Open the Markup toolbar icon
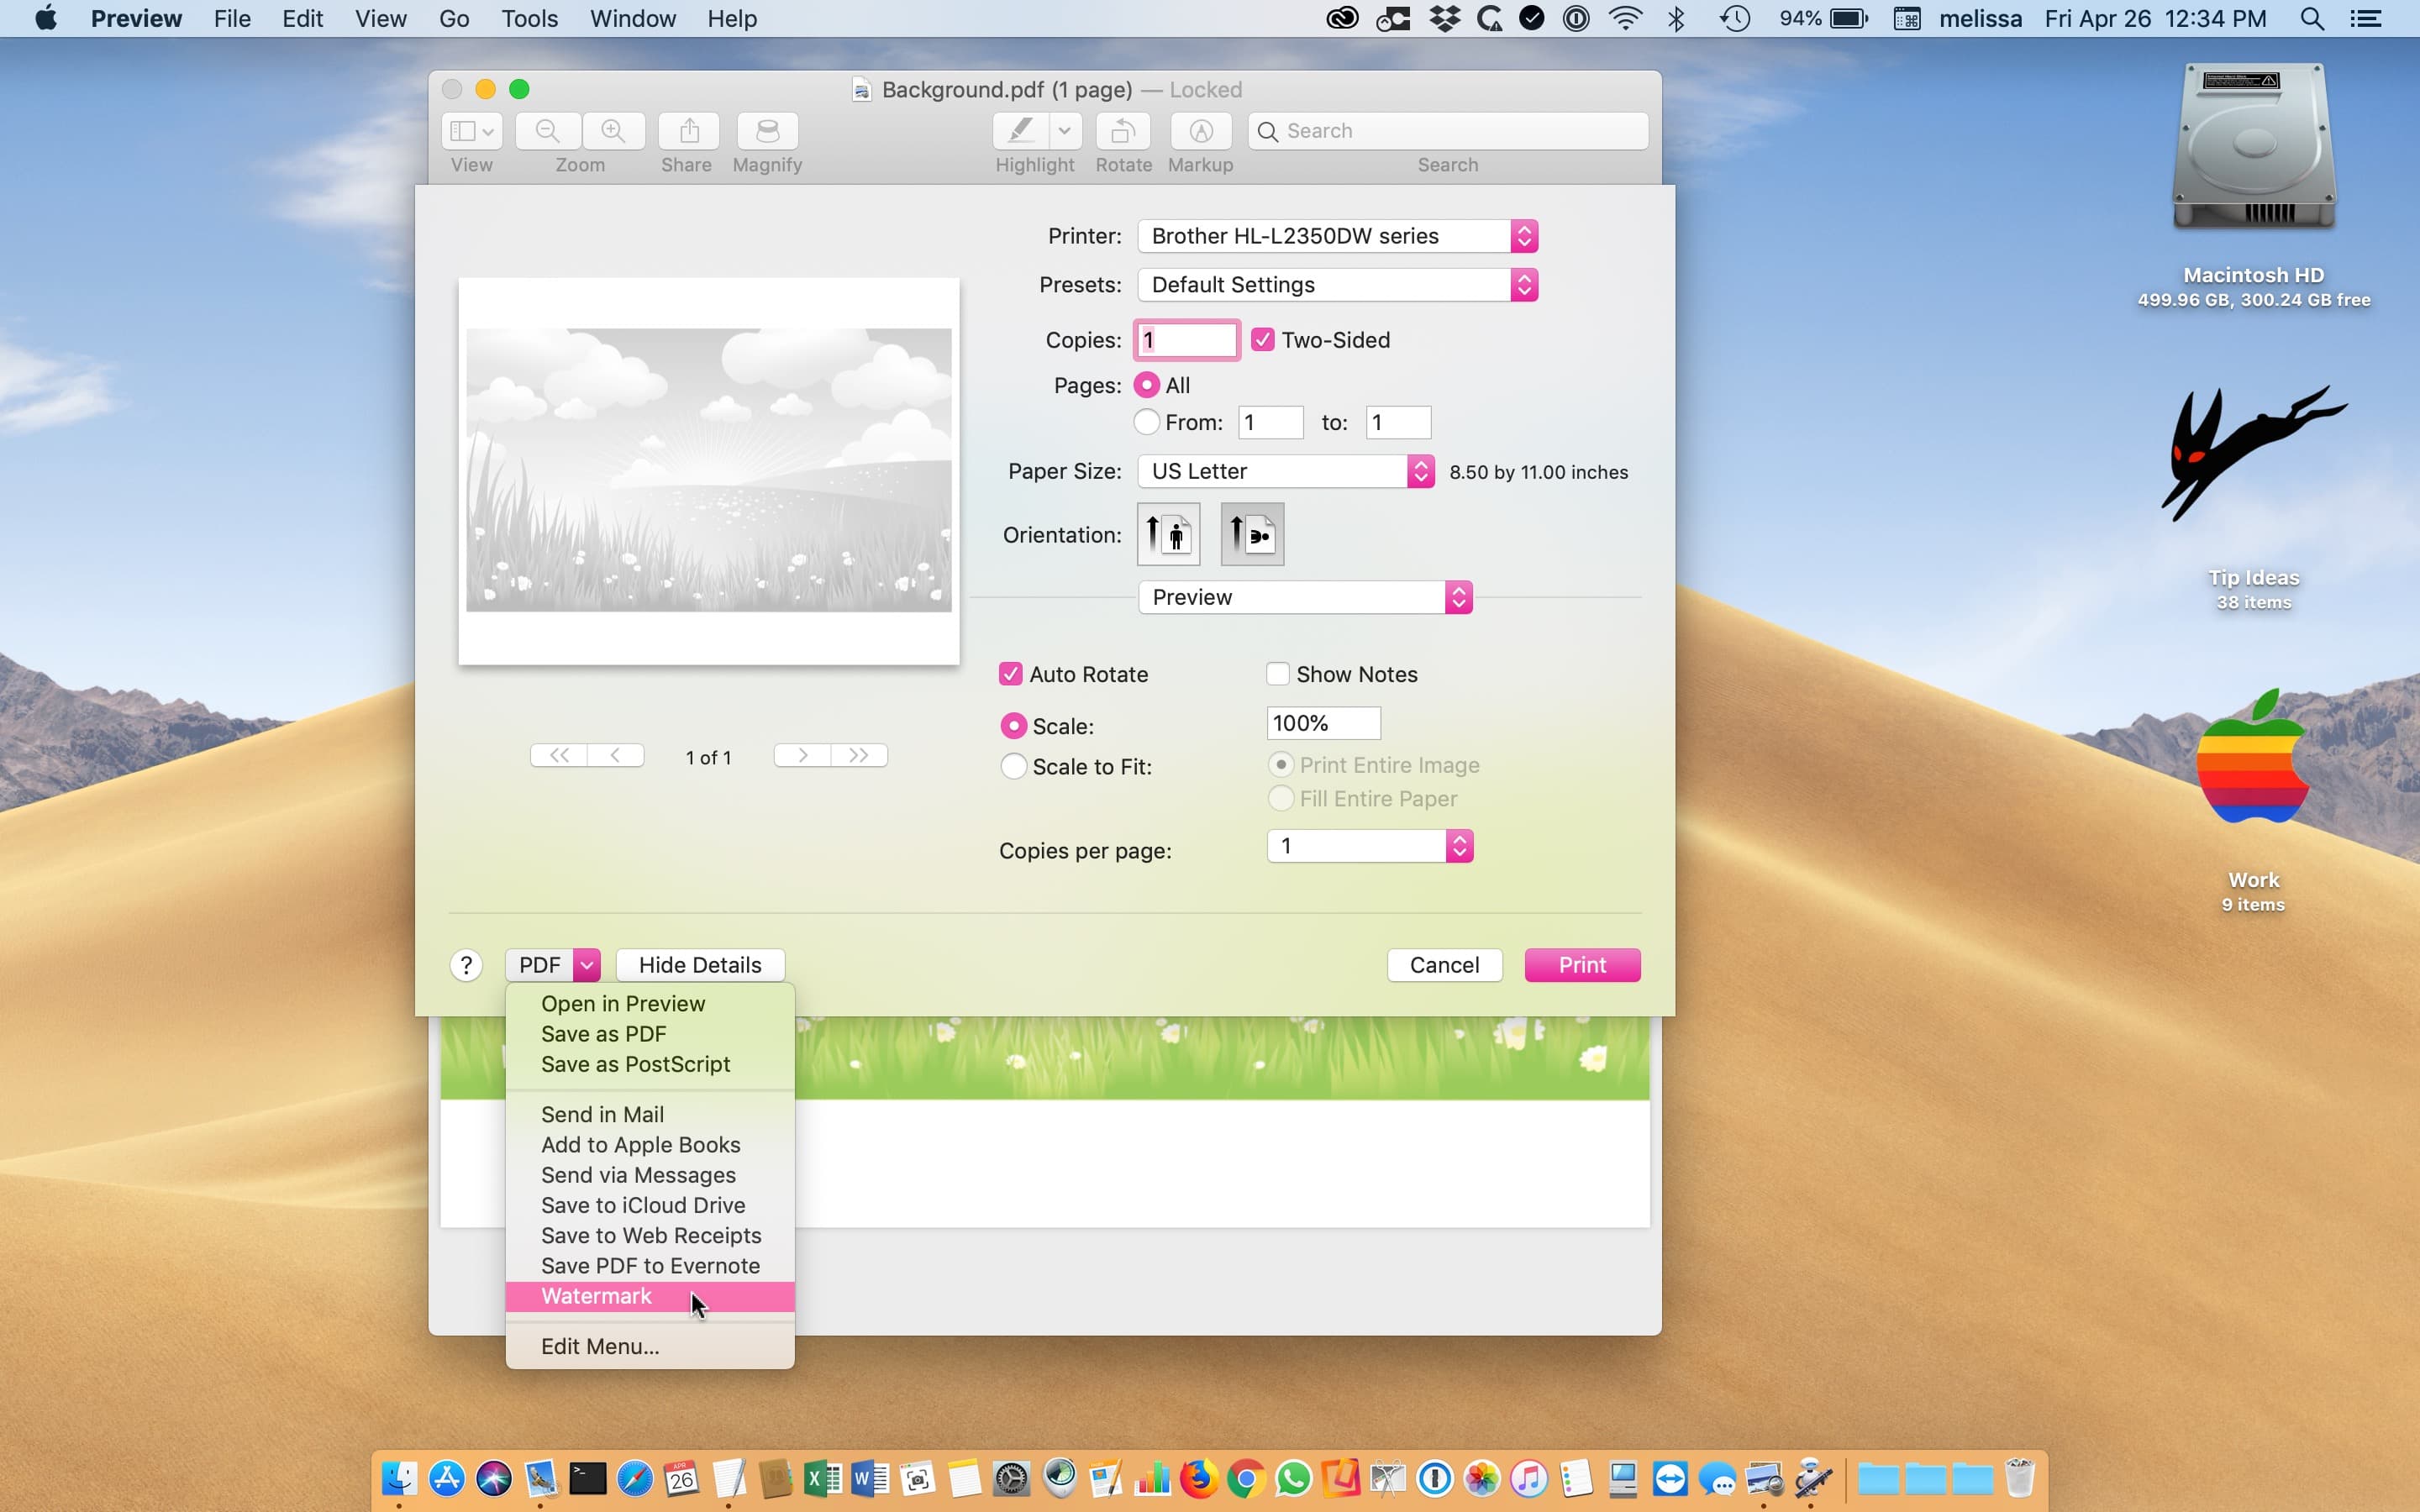Image resolution: width=2420 pixels, height=1512 pixels. [x=1201, y=131]
